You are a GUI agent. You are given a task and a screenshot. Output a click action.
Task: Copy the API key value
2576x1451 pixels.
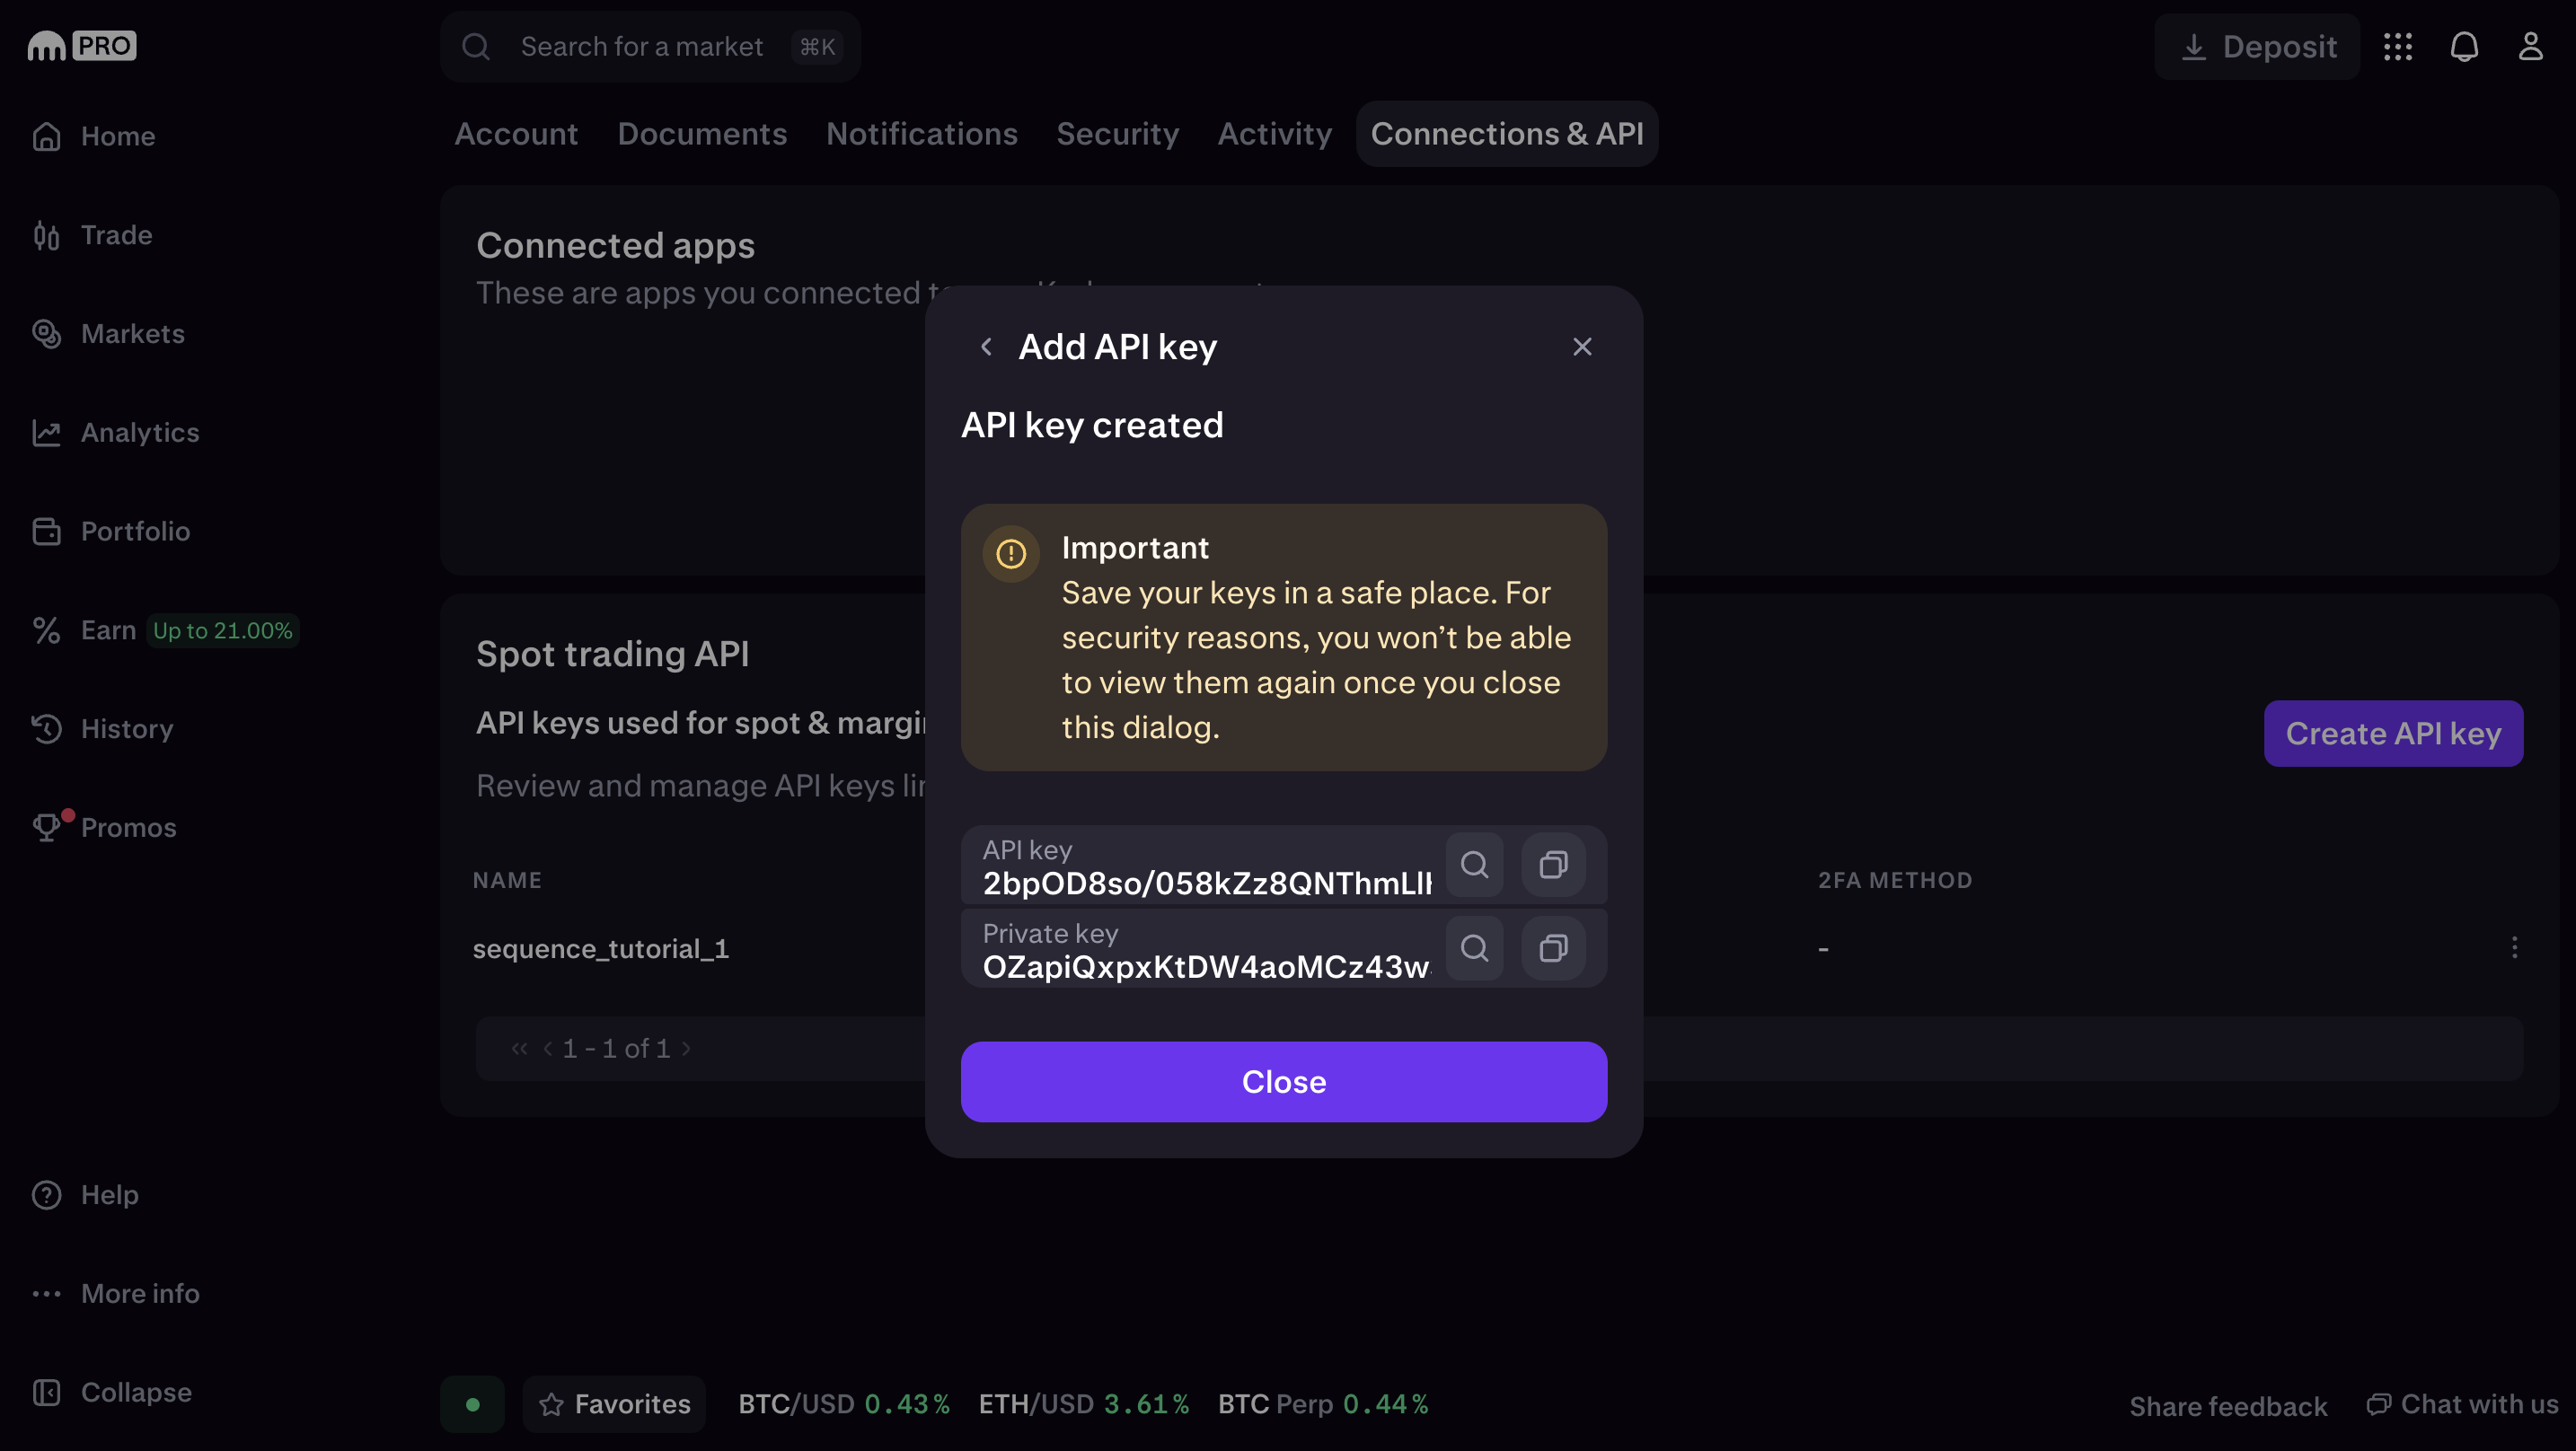[1553, 864]
